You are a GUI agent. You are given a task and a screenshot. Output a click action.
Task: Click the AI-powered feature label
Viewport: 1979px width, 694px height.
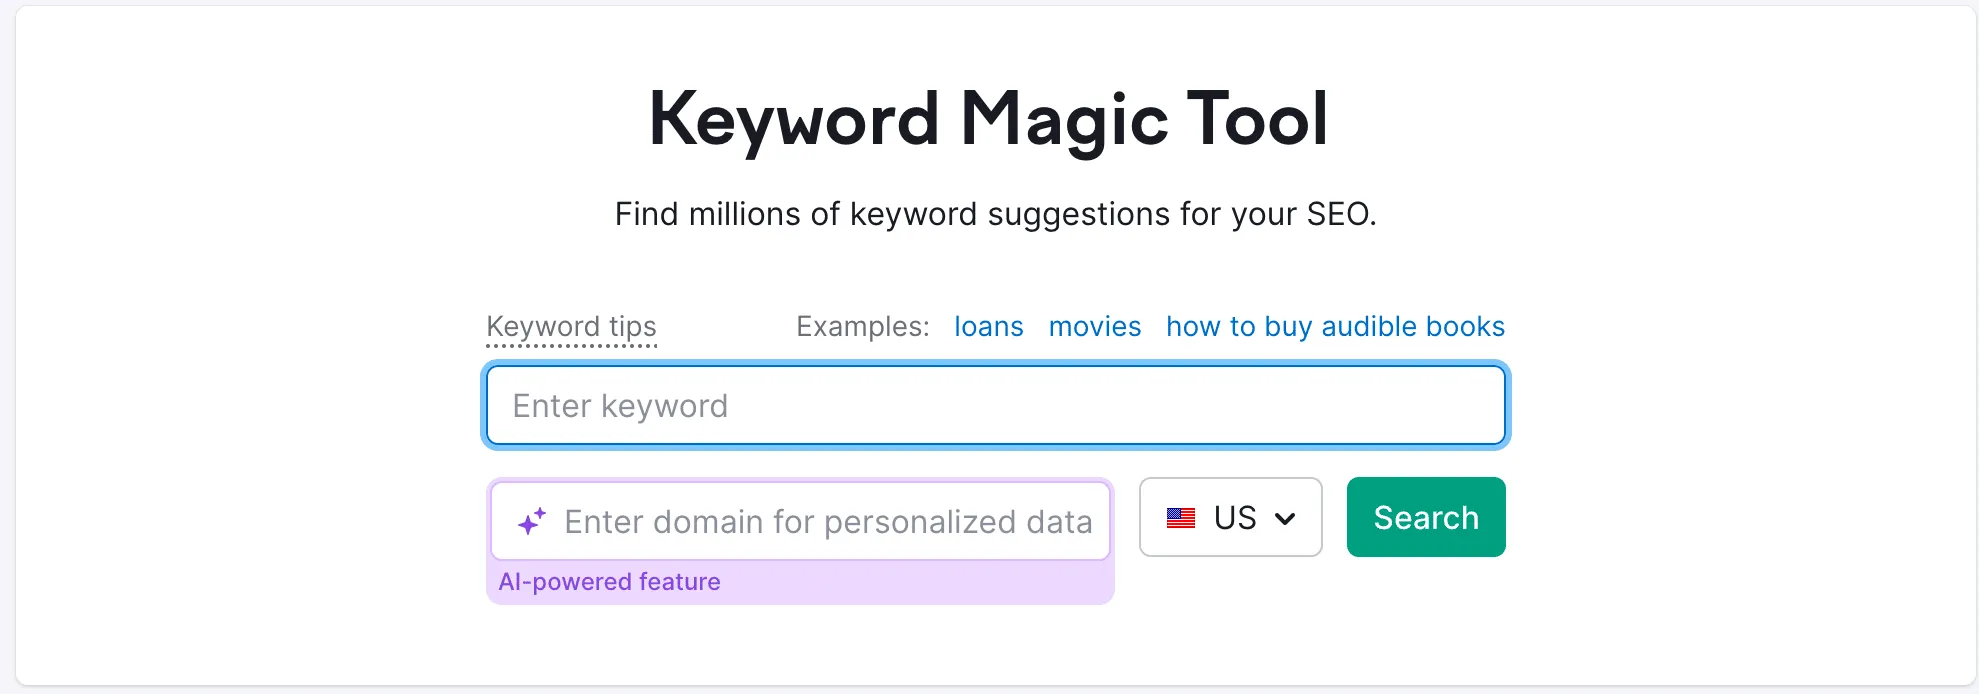pyautogui.click(x=610, y=581)
